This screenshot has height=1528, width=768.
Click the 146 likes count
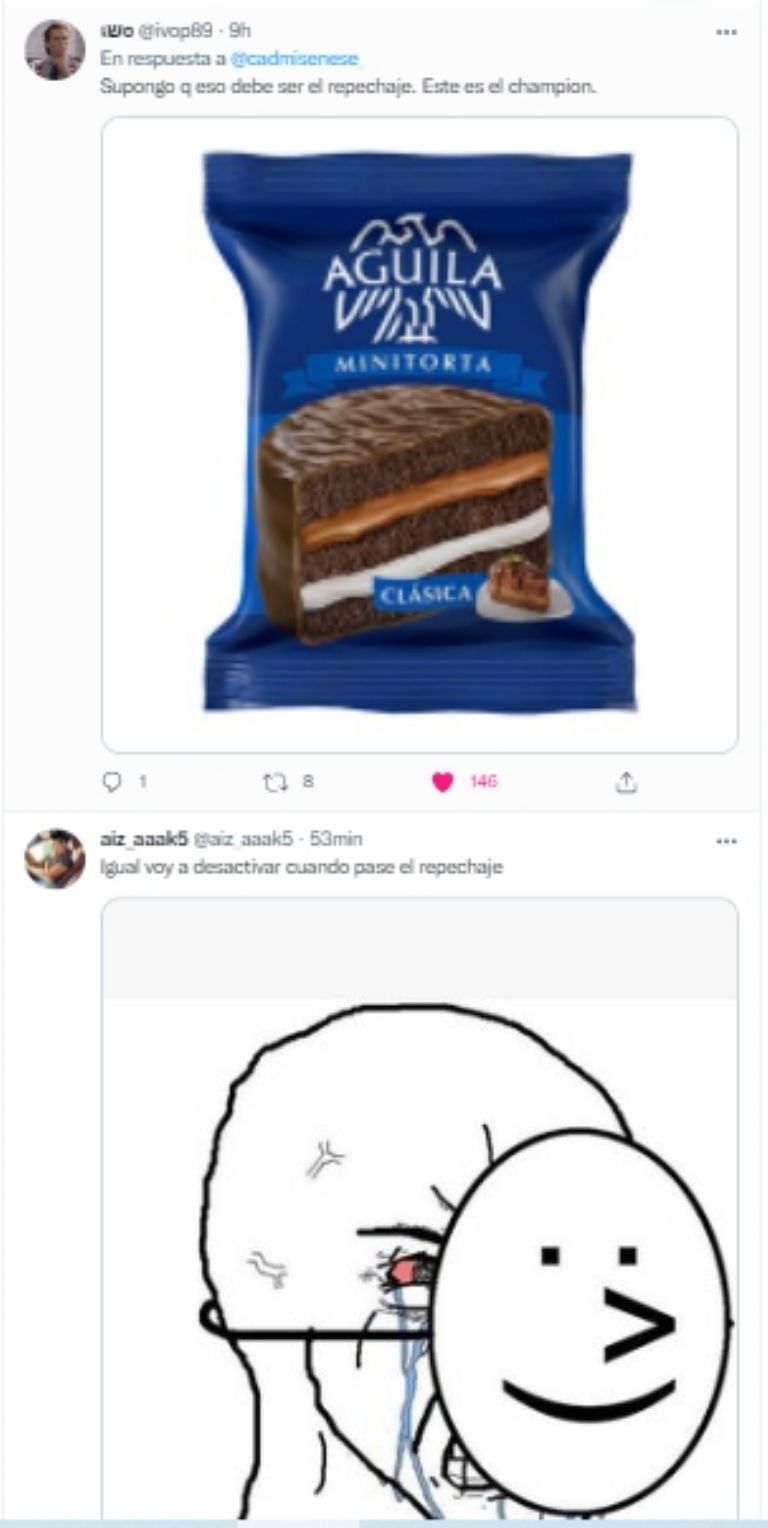[x=483, y=782]
